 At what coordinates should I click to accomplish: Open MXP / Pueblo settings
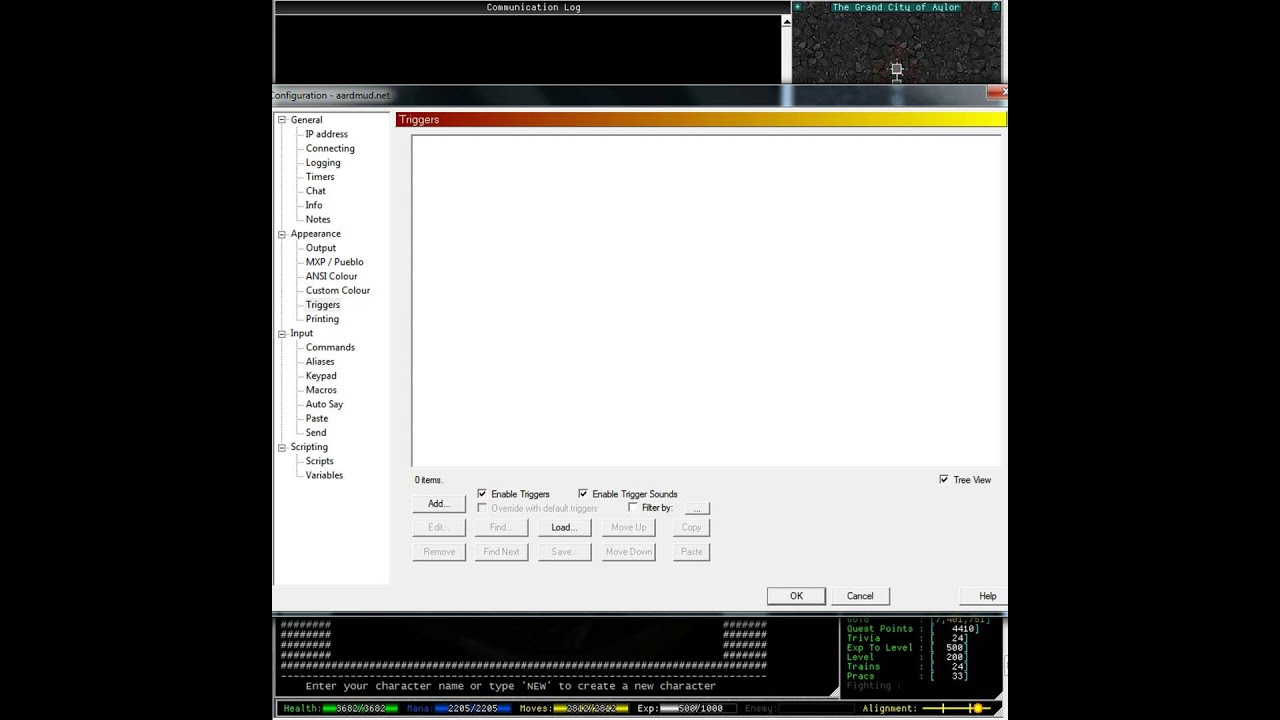[x=335, y=262]
